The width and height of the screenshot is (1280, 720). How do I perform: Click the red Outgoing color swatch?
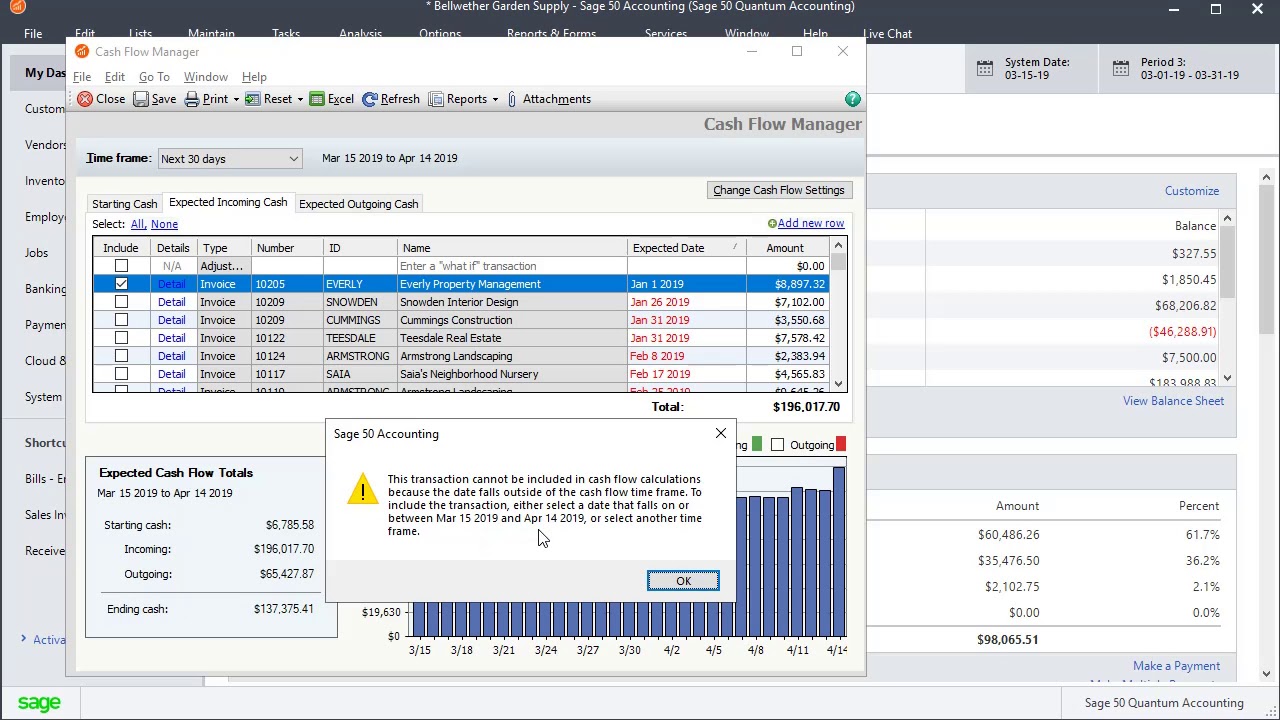point(841,445)
